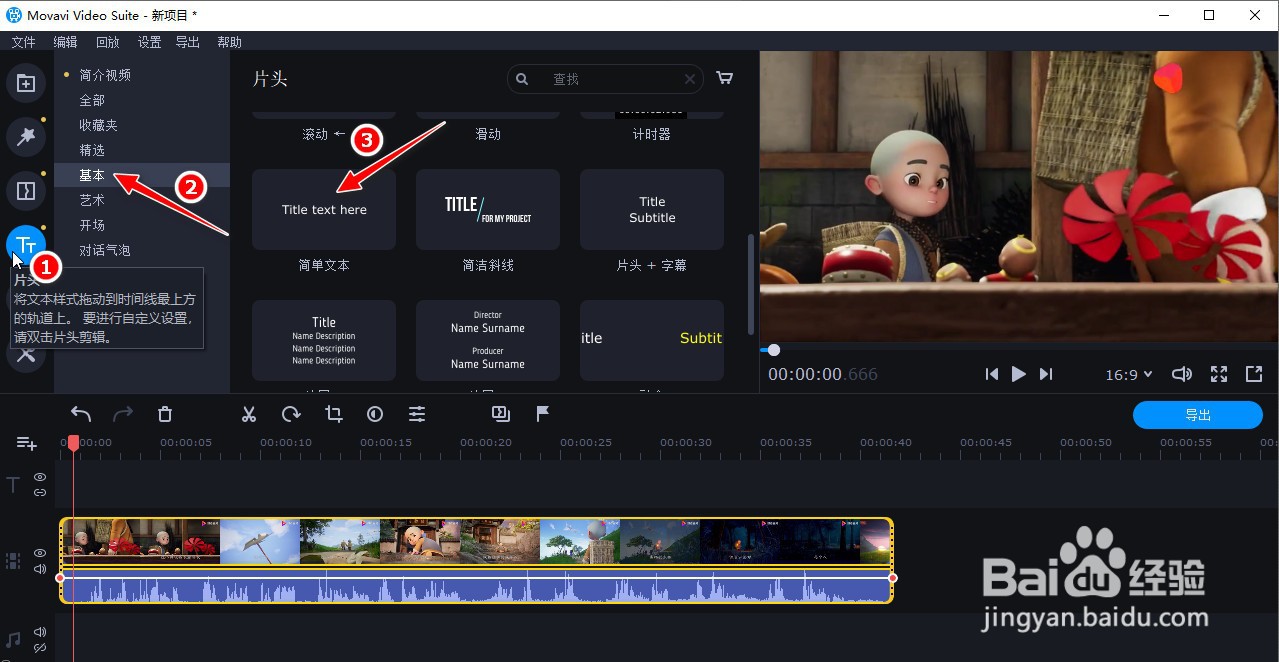Detach the preview window
Screen dimensions: 1279x662
coord(1254,374)
